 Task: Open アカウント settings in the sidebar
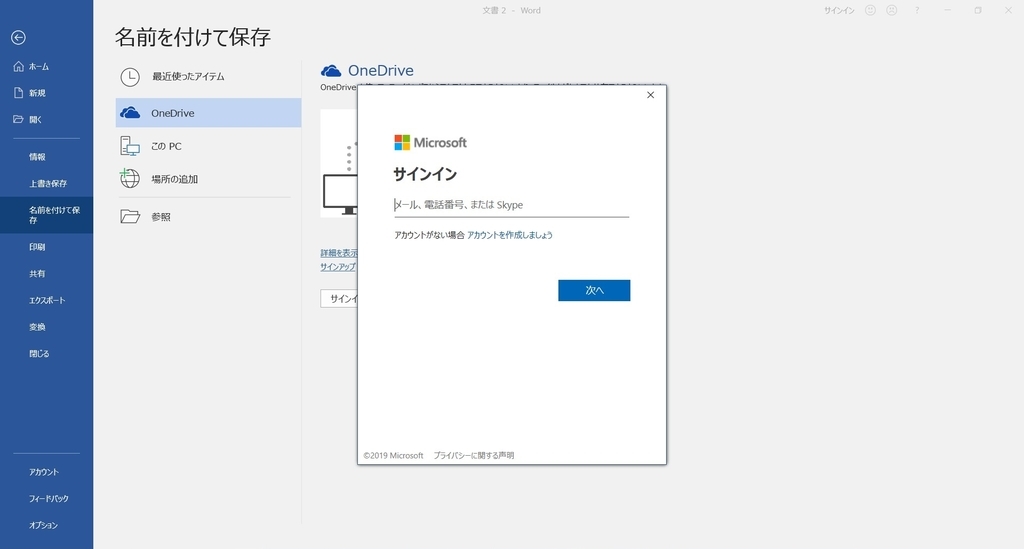46,472
